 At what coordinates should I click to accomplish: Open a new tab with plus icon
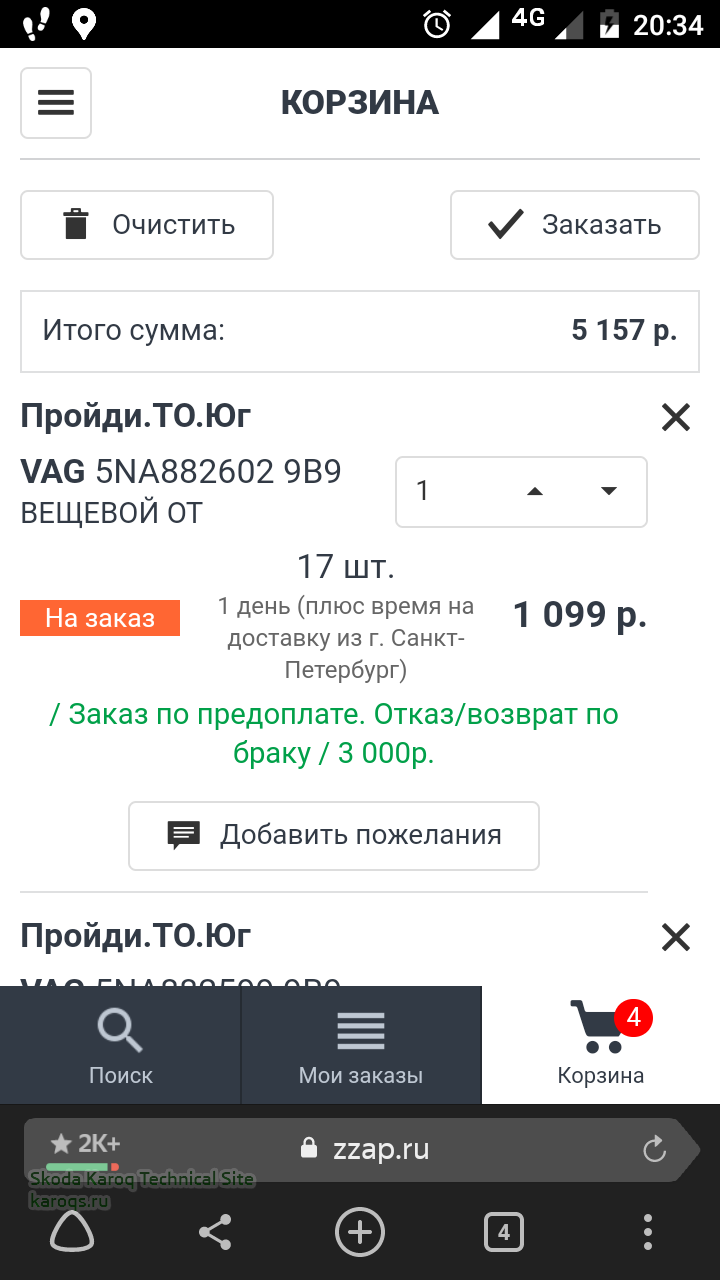[x=359, y=1233]
